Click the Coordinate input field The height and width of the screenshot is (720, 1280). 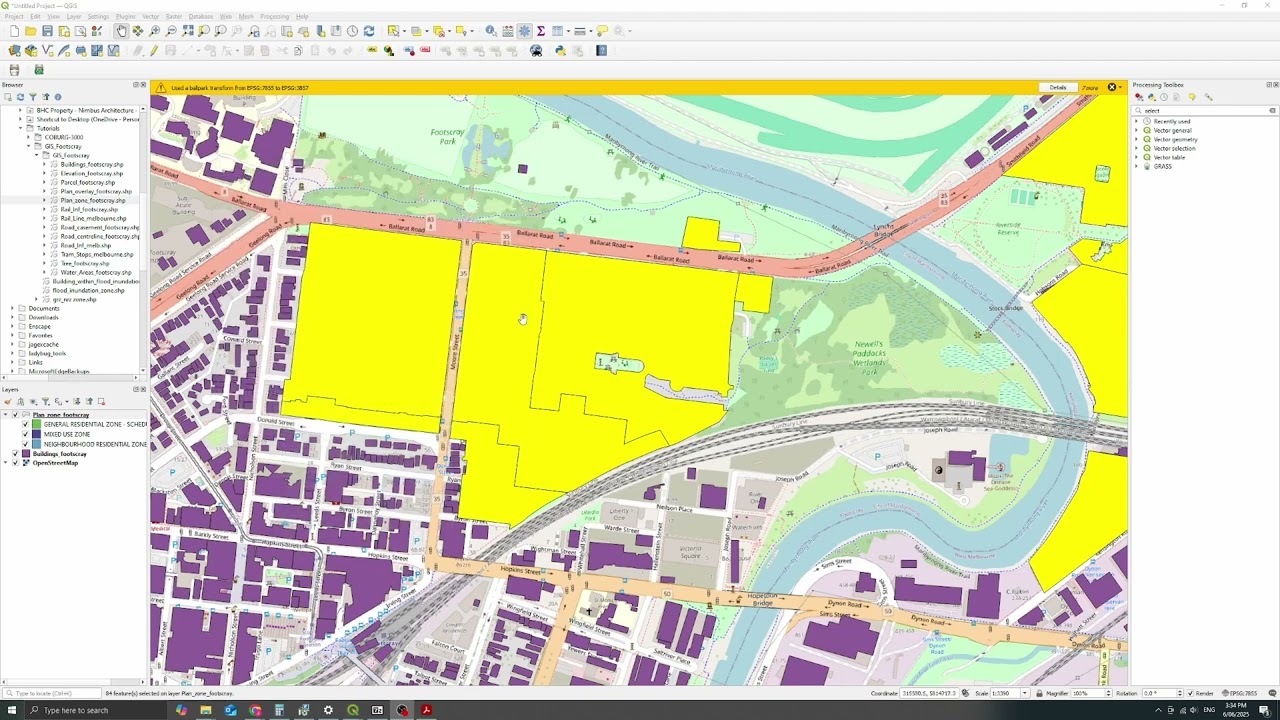point(929,693)
